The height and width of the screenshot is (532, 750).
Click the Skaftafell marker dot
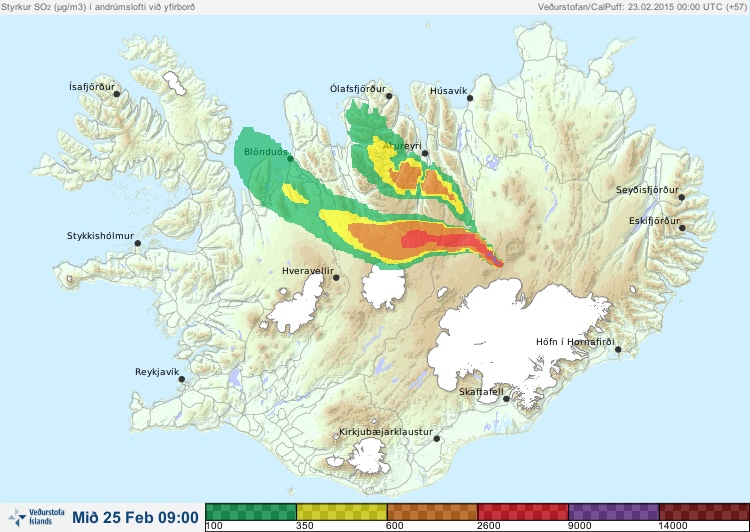506,399
